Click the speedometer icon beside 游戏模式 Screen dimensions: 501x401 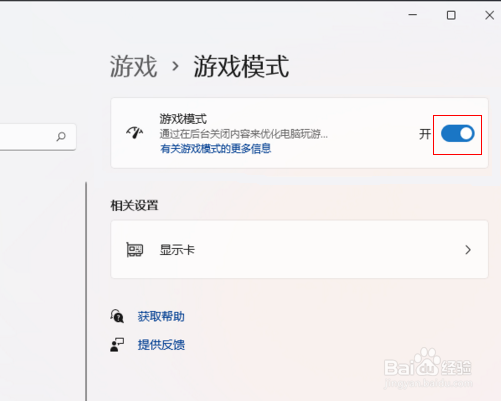tap(135, 133)
